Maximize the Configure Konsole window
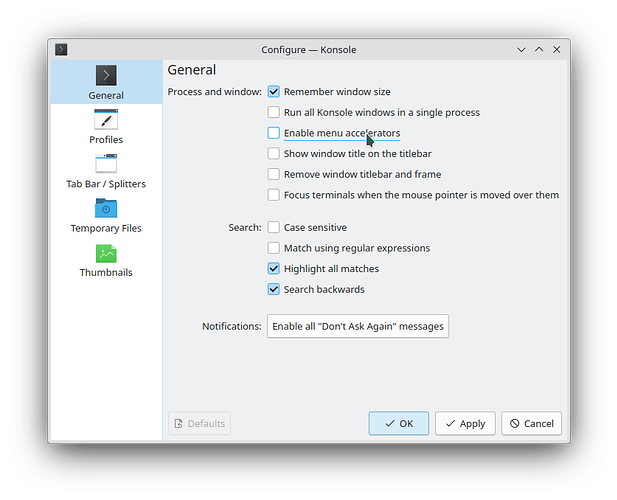 (539, 50)
